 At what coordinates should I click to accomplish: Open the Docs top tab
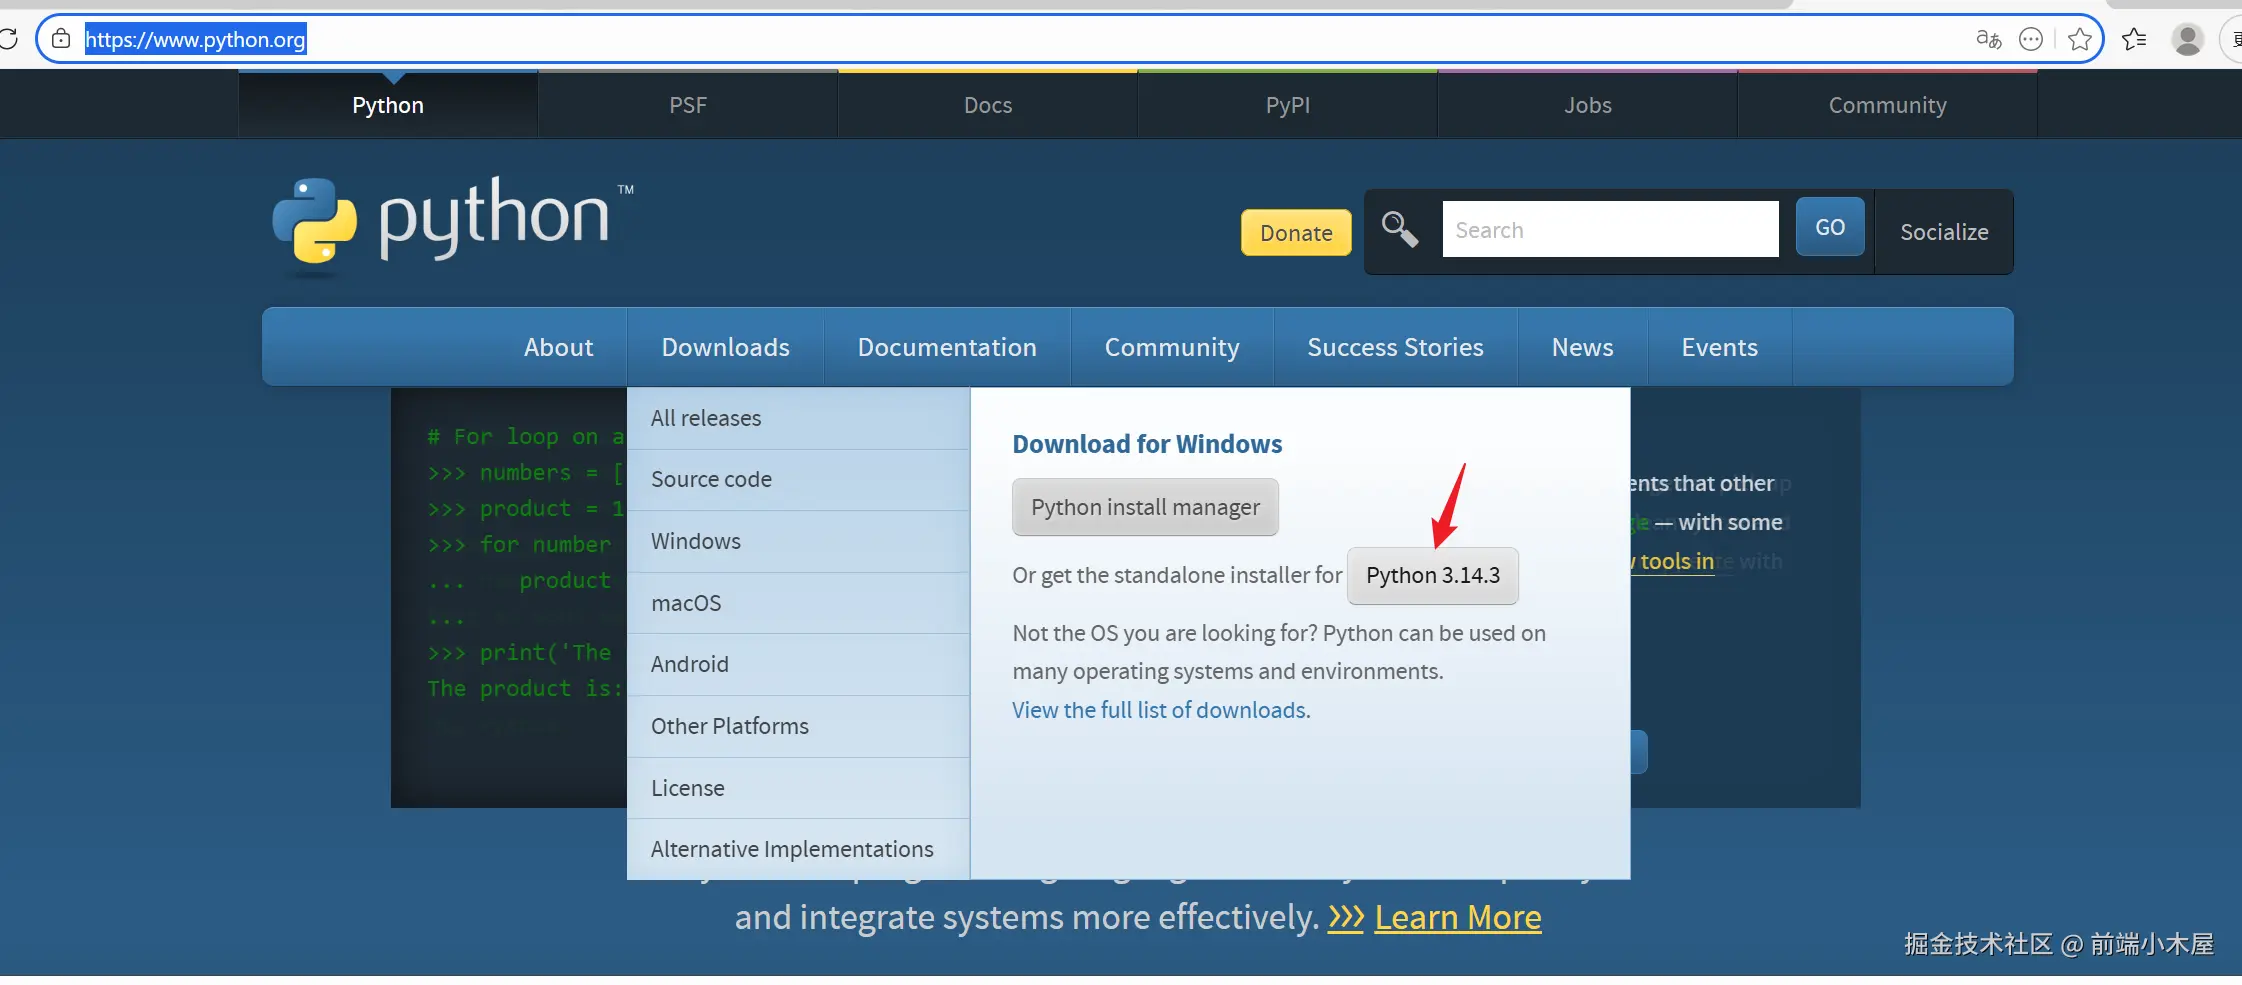coord(988,105)
